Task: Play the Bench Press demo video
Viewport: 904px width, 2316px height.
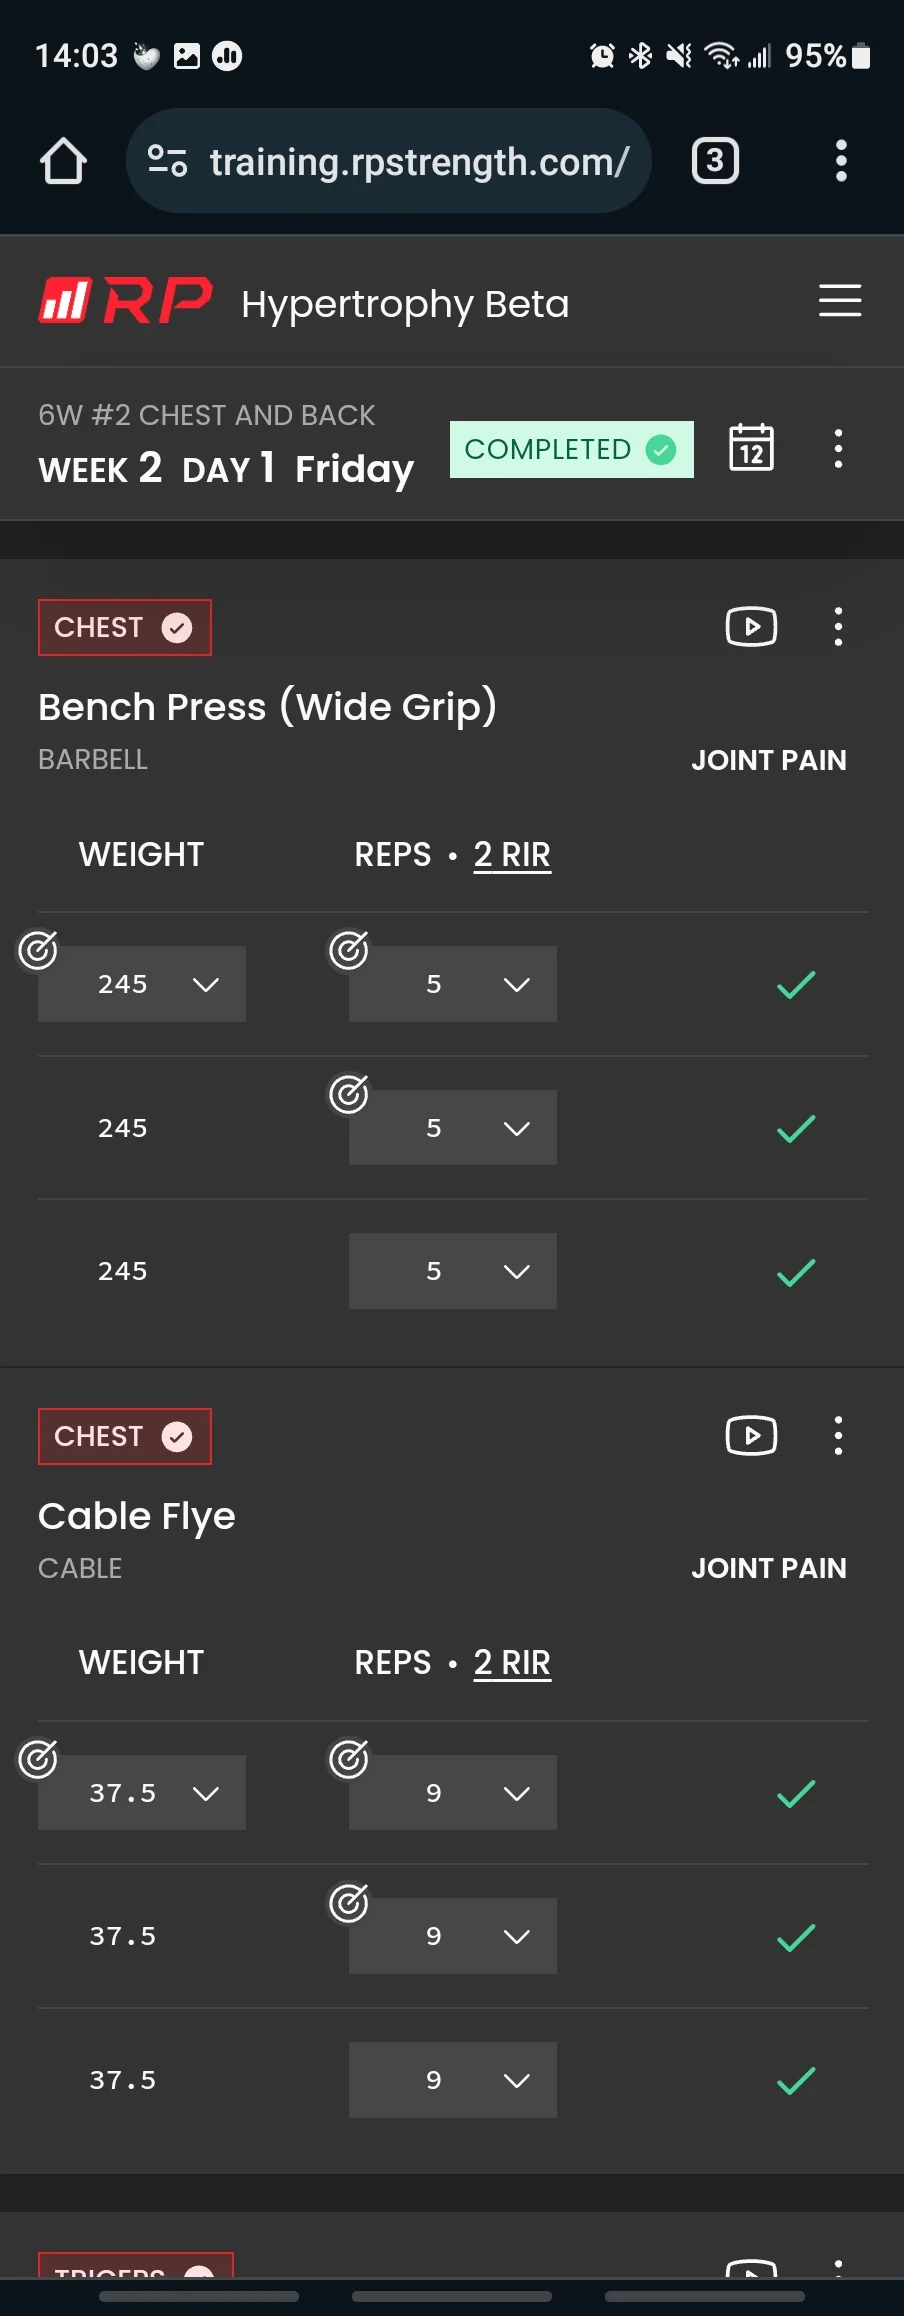Action: point(751,627)
